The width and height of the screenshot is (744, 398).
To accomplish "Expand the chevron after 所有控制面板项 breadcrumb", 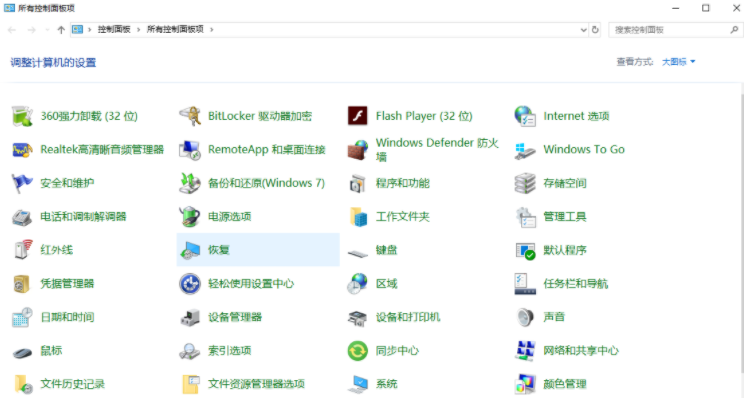I will 212,29.
